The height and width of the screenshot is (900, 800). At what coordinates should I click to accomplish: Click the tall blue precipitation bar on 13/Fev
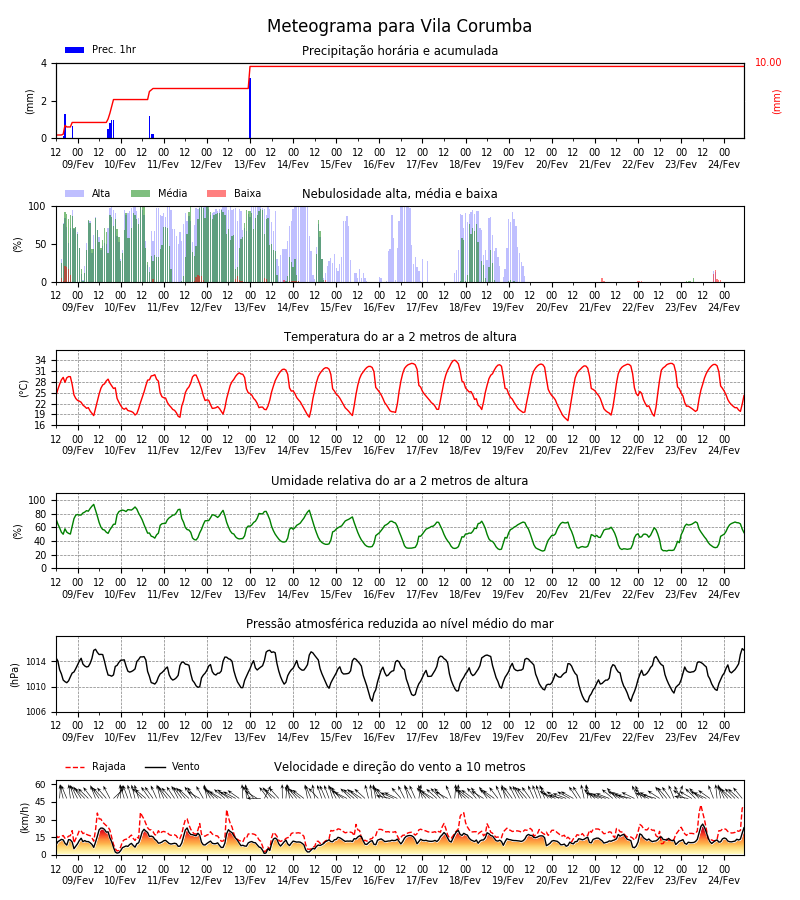coord(250,108)
